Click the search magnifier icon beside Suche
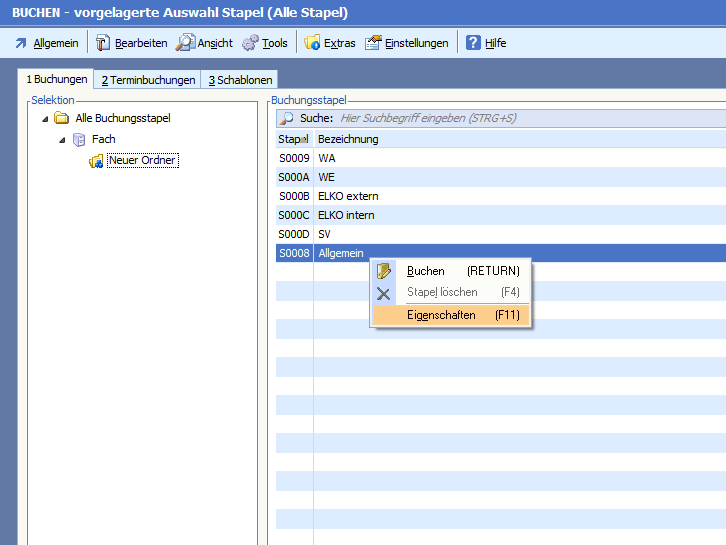Viewport: 726px width, 545px height. pyautogui.click(x=287, y=118)
